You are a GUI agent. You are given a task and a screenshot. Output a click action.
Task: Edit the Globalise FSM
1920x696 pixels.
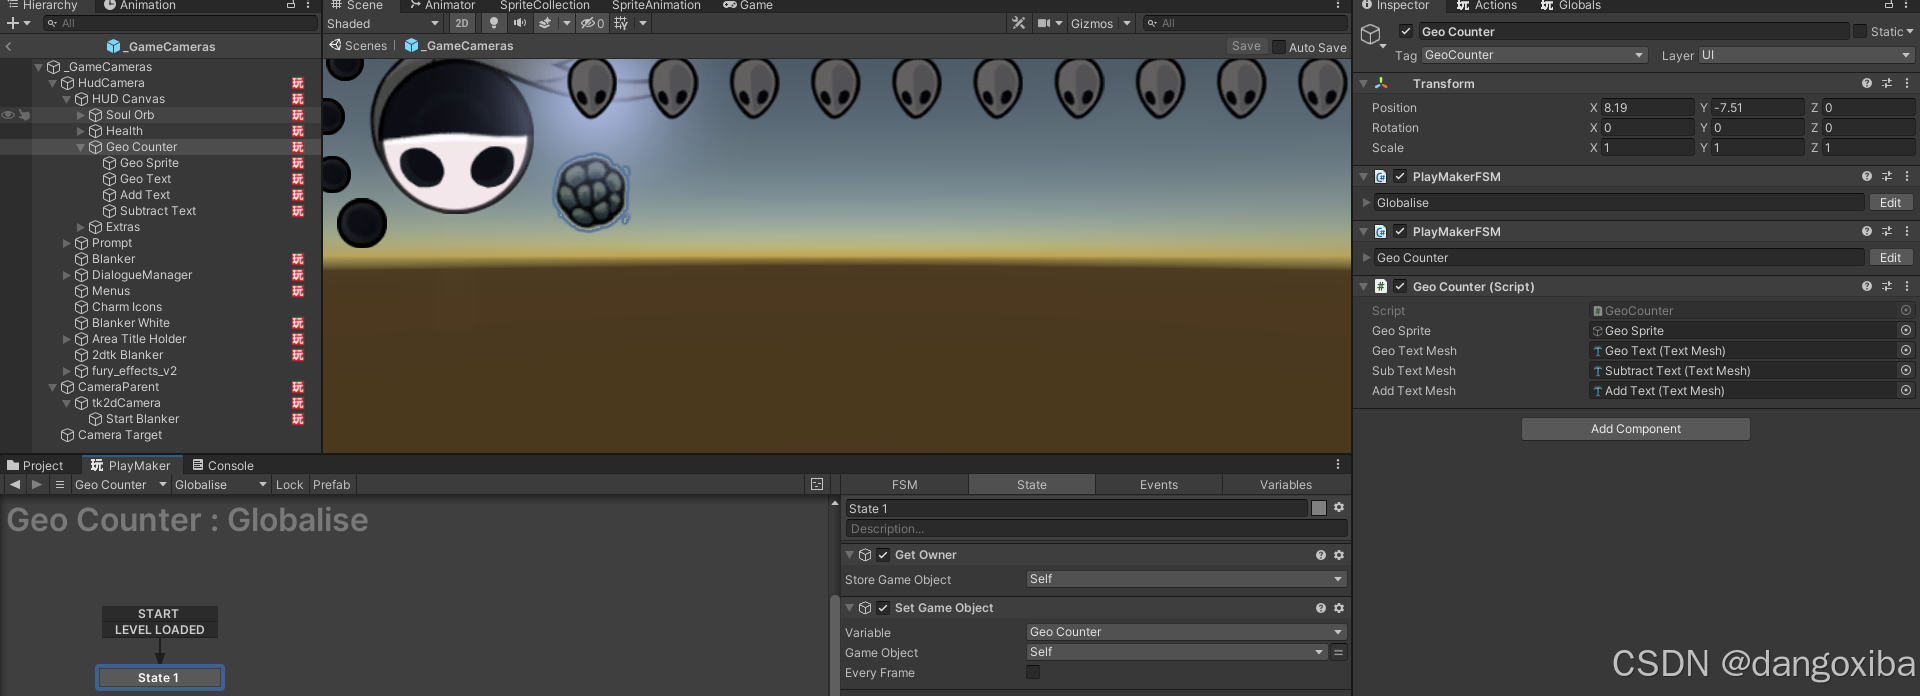tap(1890, 203)
